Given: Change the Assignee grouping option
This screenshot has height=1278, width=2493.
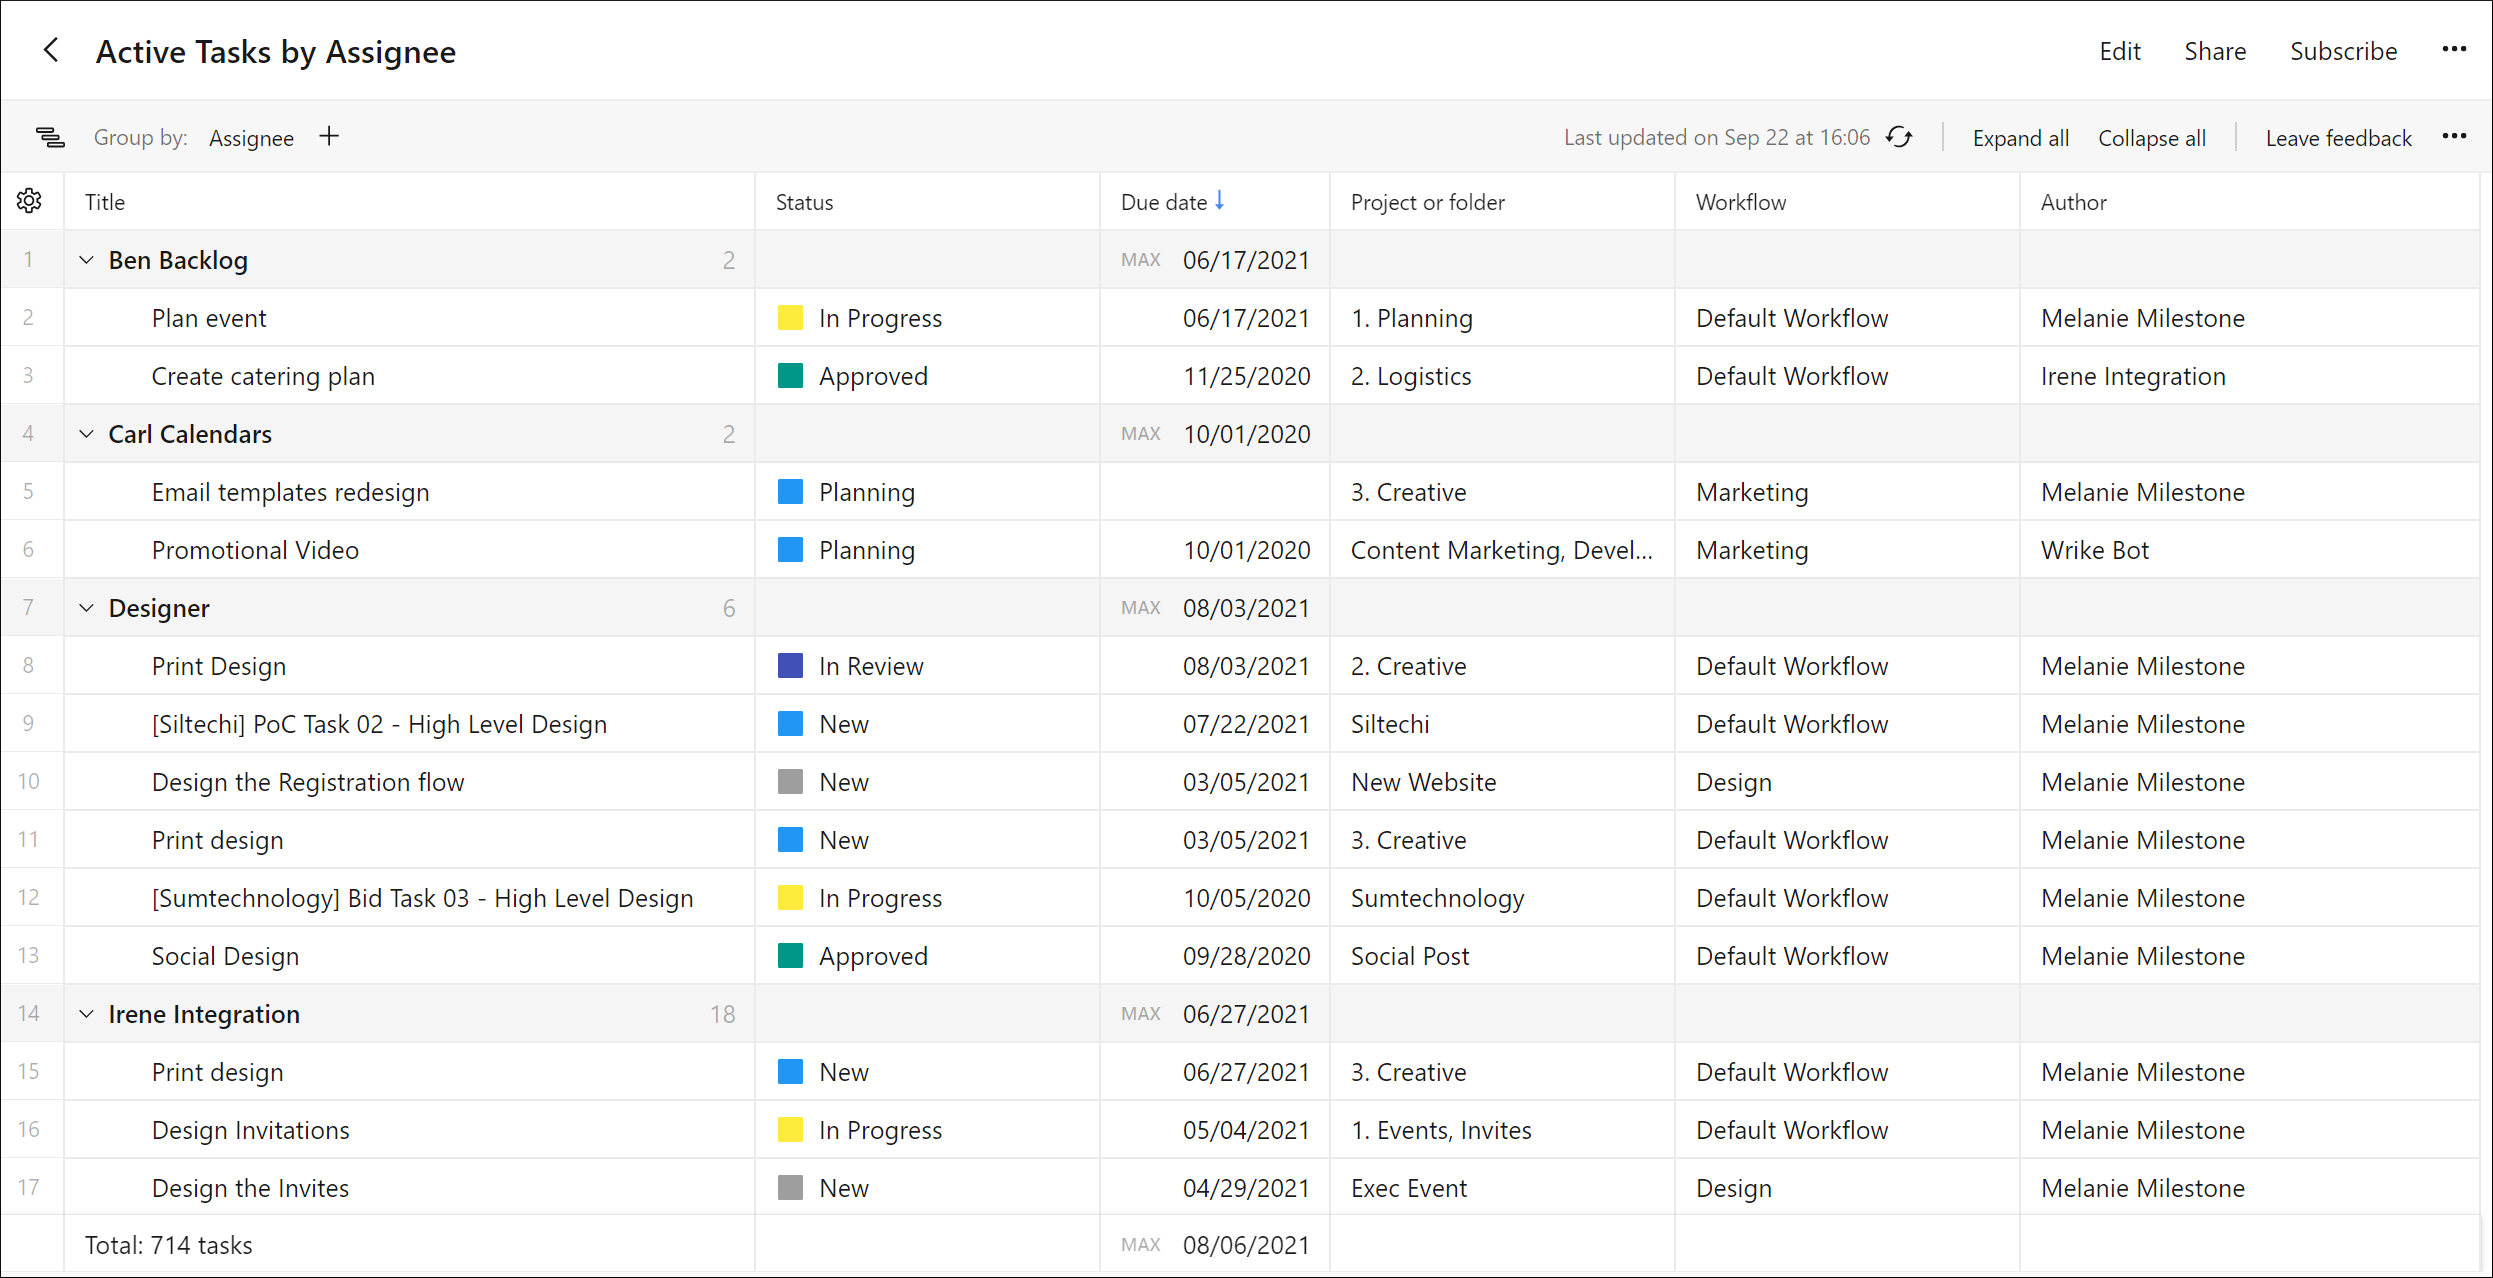Looking at the screenshot, I should coord(251,138).
